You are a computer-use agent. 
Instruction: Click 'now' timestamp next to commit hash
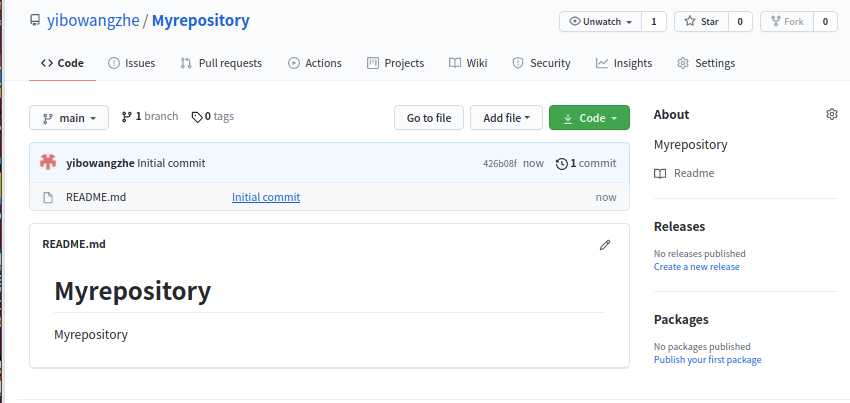coord(533,164)
